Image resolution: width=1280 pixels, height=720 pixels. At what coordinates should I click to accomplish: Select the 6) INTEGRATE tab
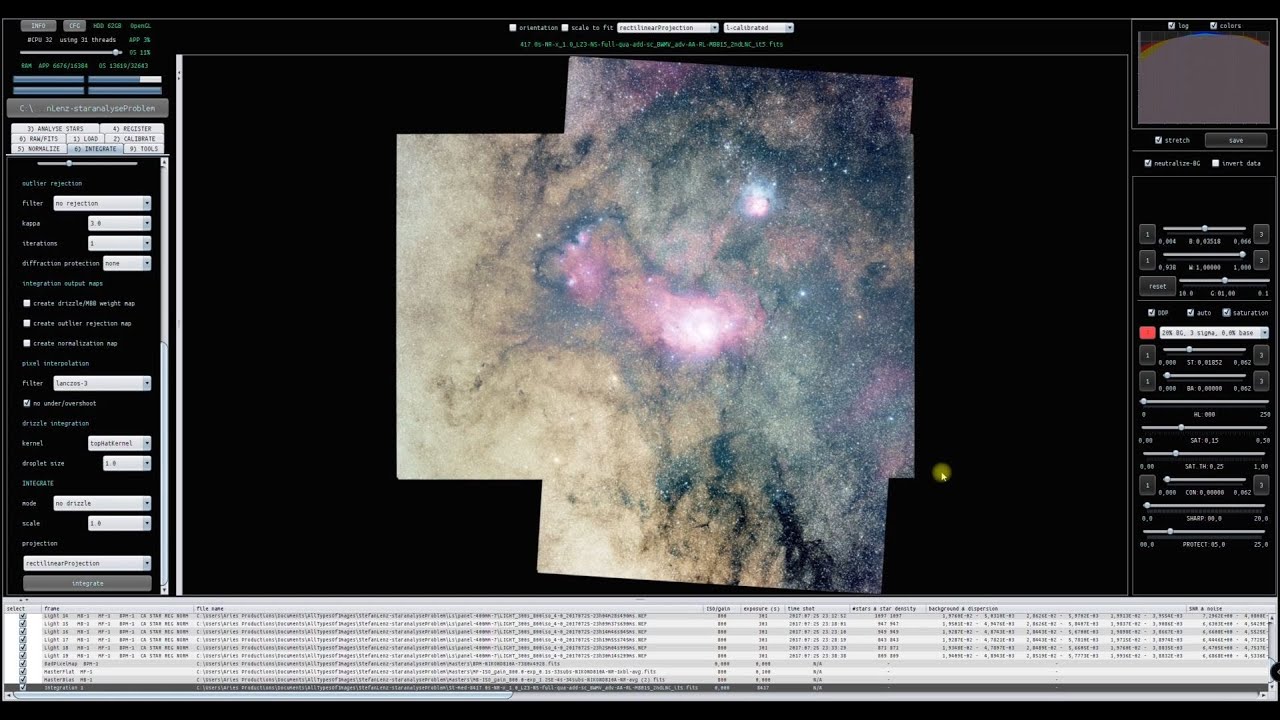click(x=94, y=148)
